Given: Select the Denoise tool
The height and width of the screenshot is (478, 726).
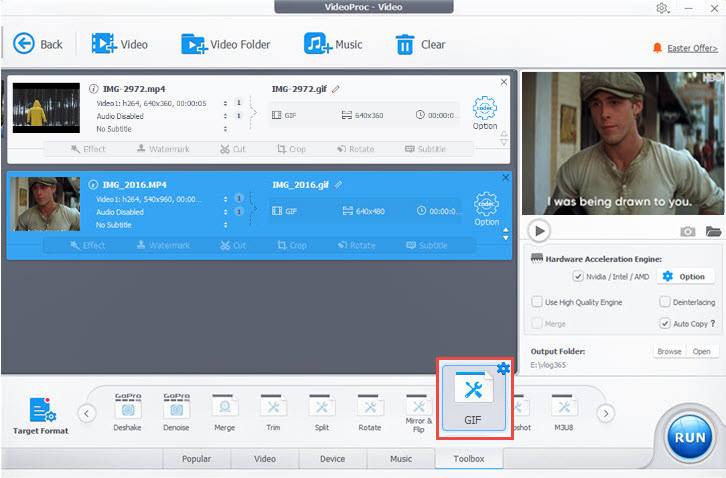Looking at the screenshot, I should [176, 409].
